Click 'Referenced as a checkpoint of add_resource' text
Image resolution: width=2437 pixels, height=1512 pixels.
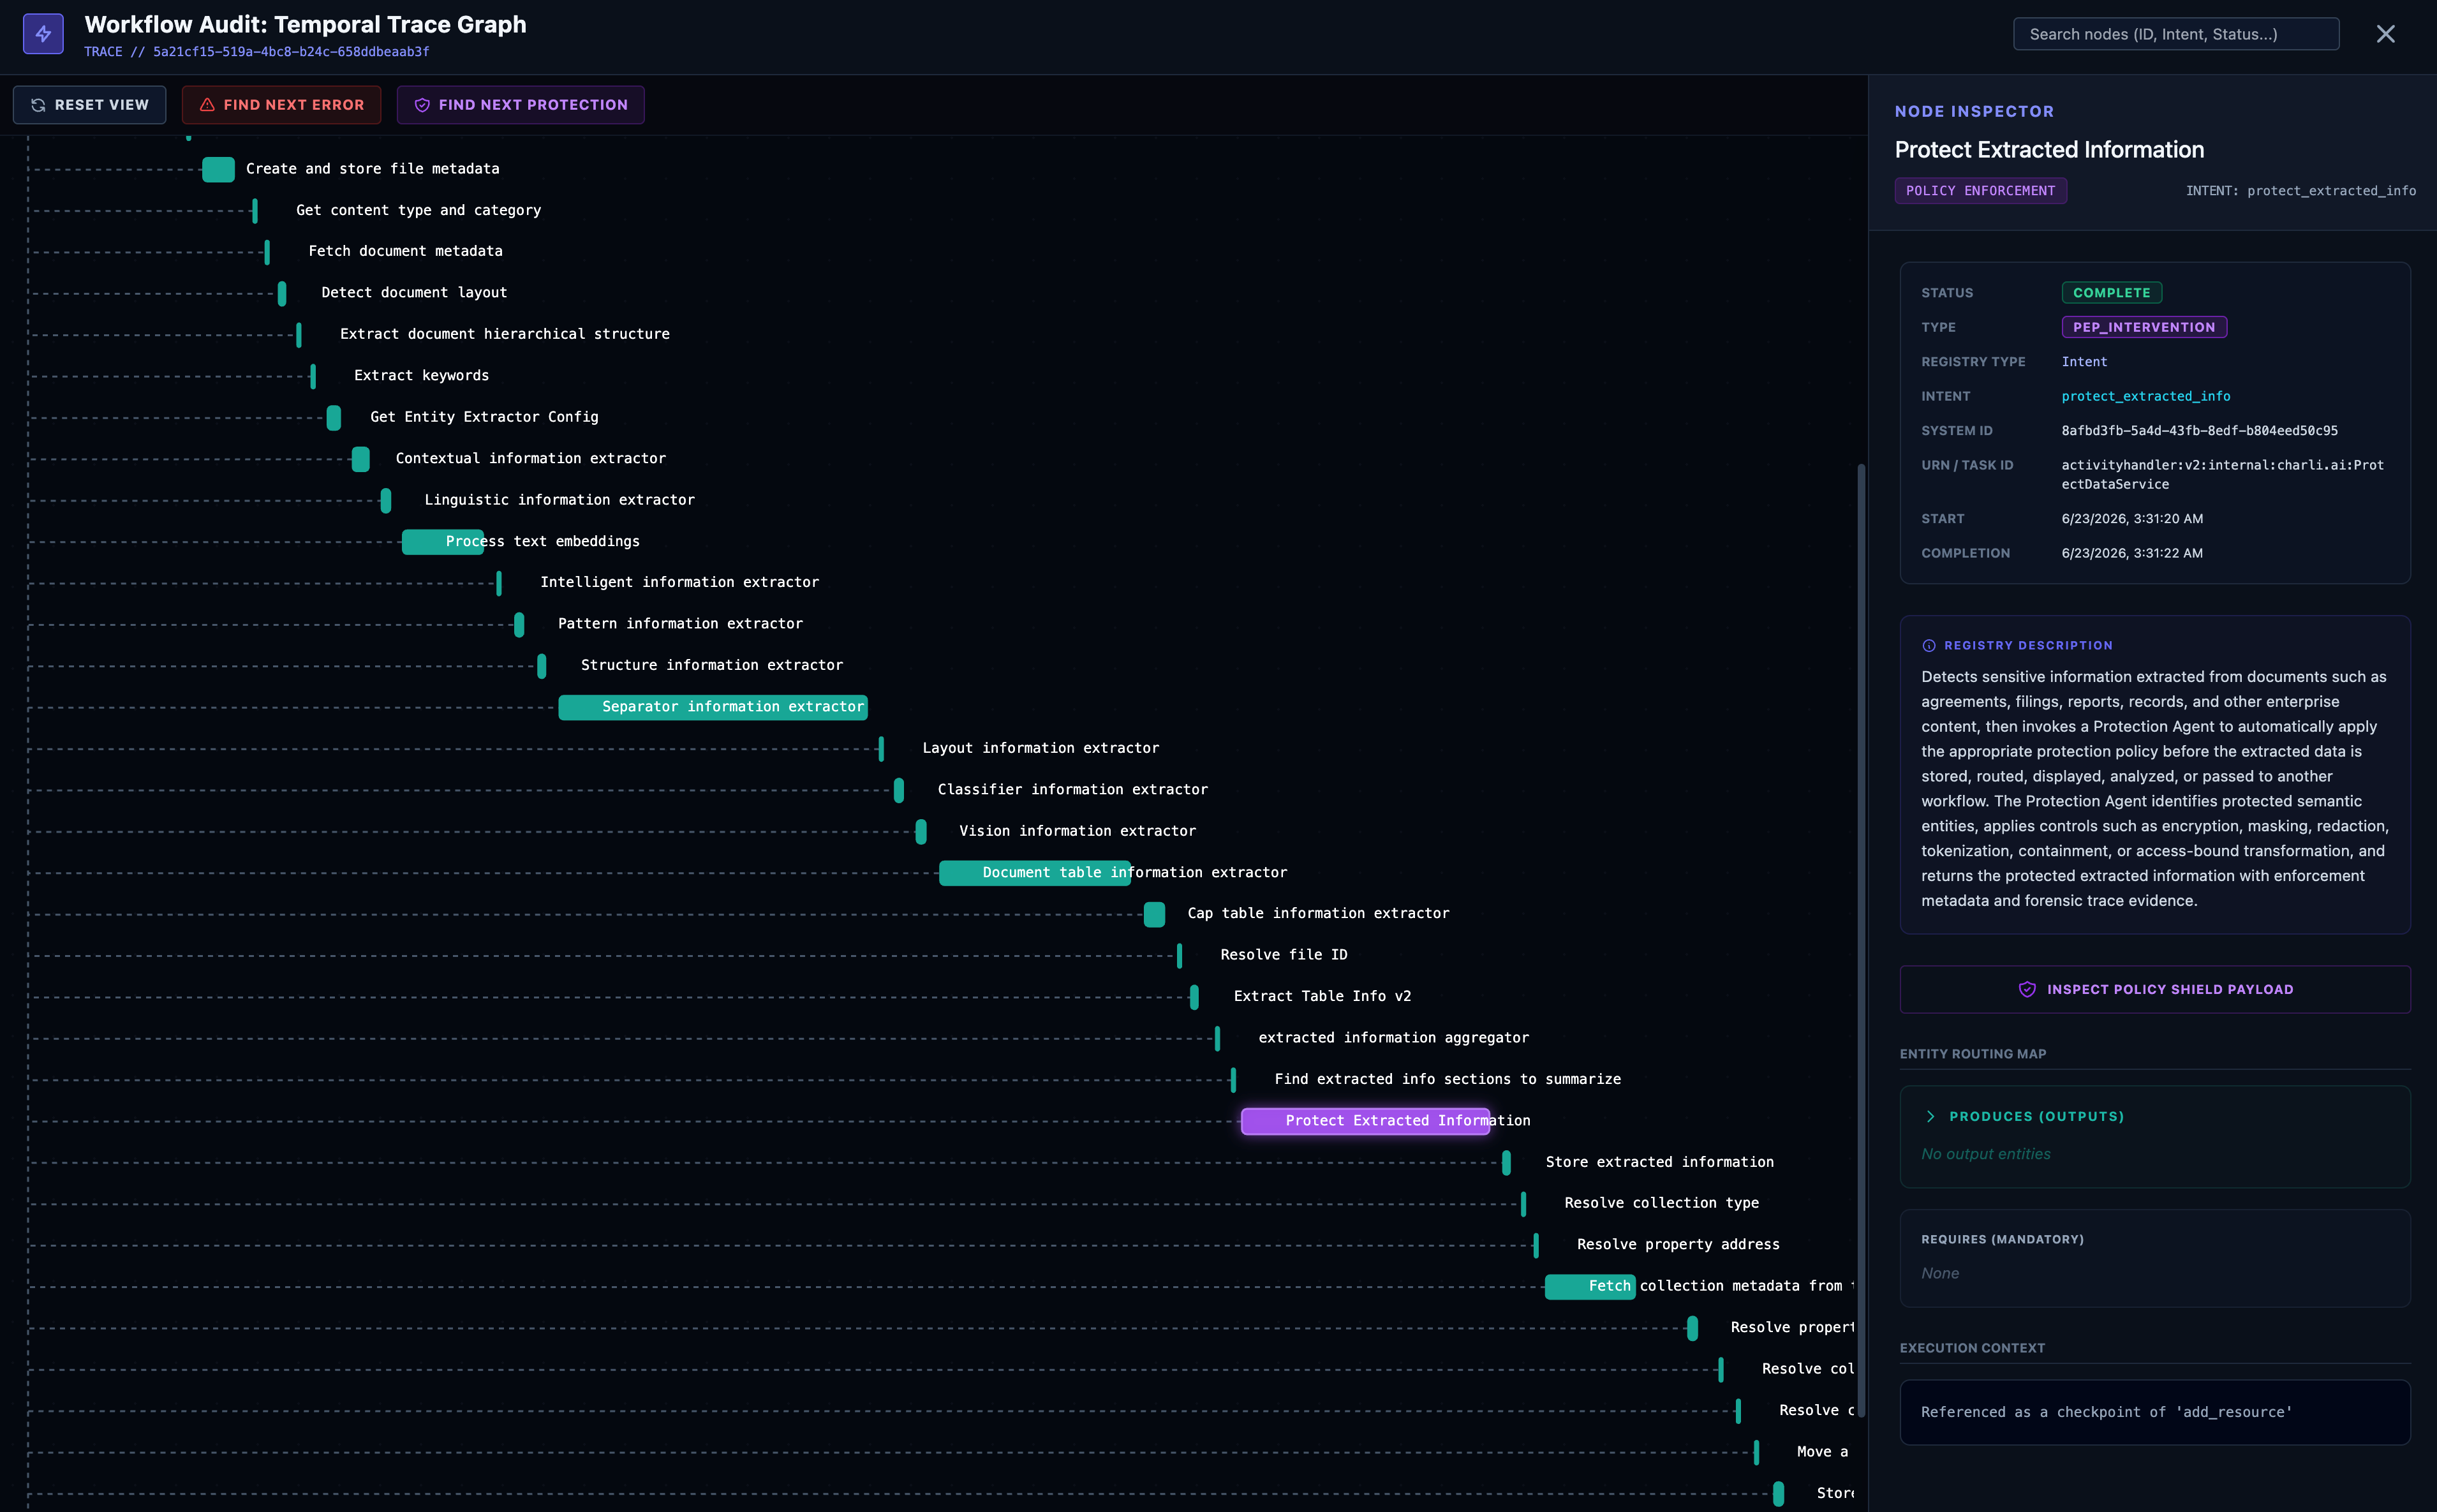pyautogui.click(x=2106, y=1412)
